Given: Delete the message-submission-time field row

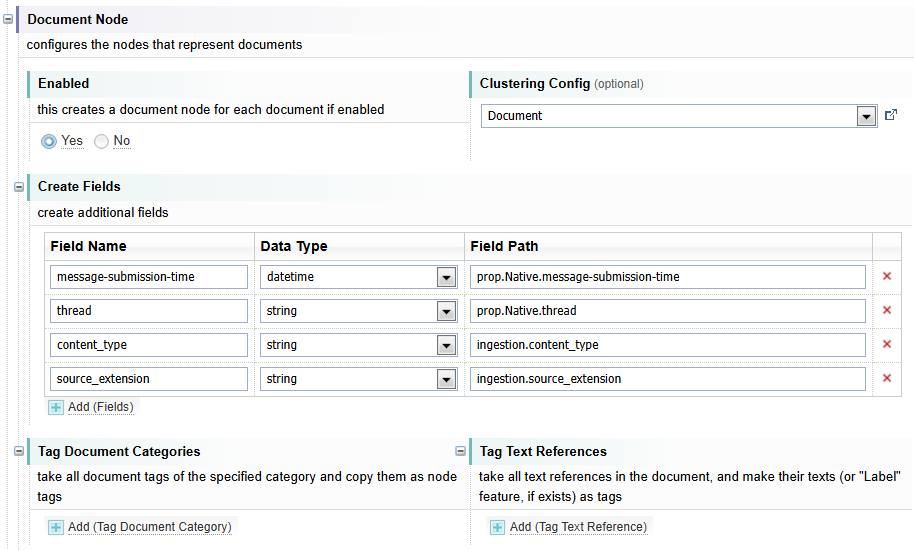Looking at the screenshot, I should pos(886,277).
